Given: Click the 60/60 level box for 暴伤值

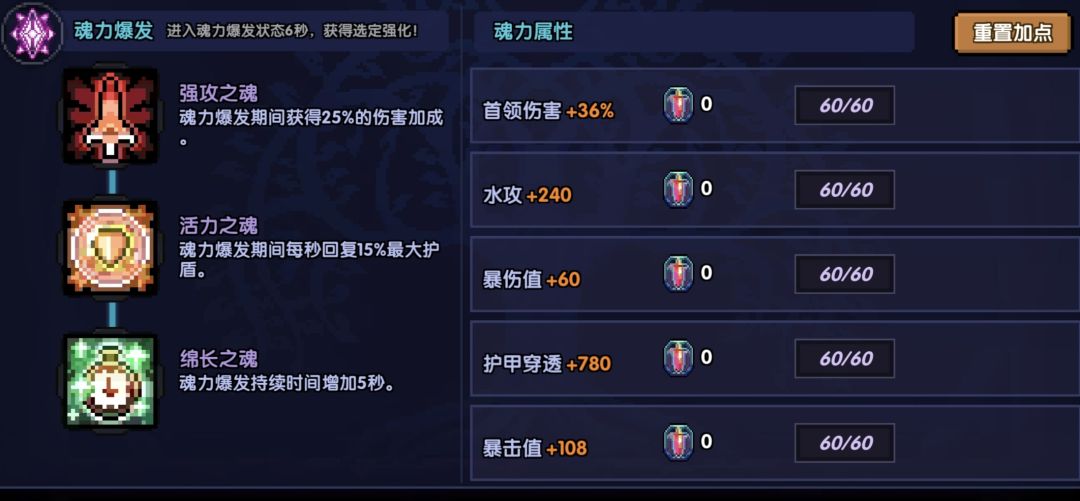Looking at the screenshot, I should 845,274.
